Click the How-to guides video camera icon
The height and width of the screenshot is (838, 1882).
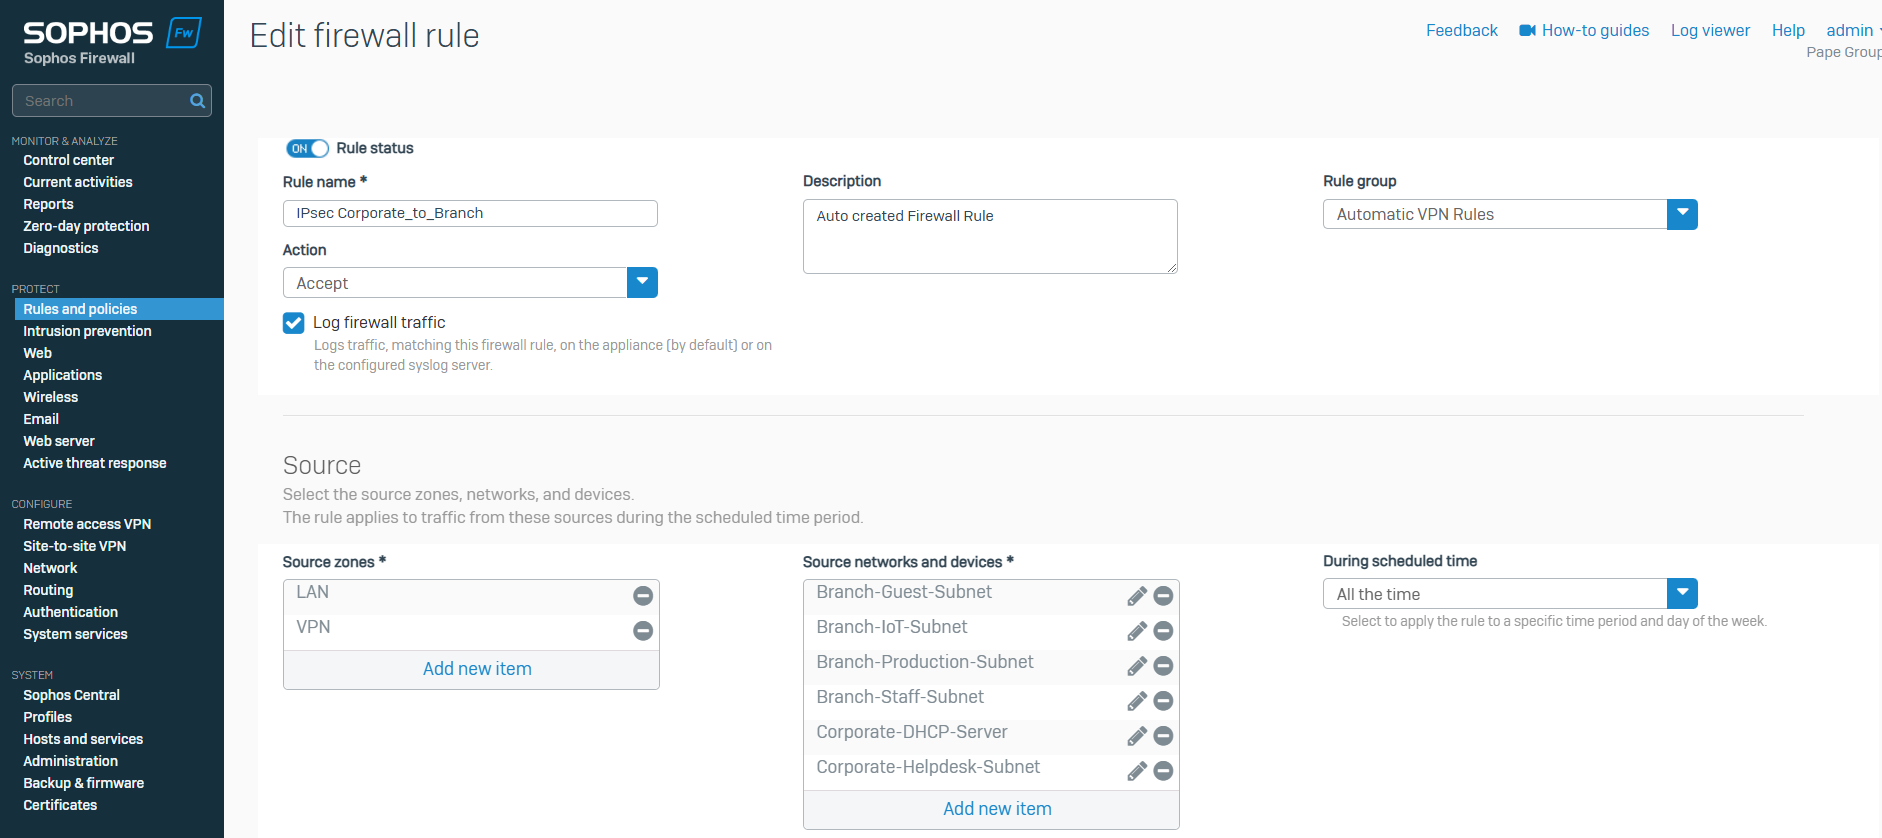coord(1527,31)
